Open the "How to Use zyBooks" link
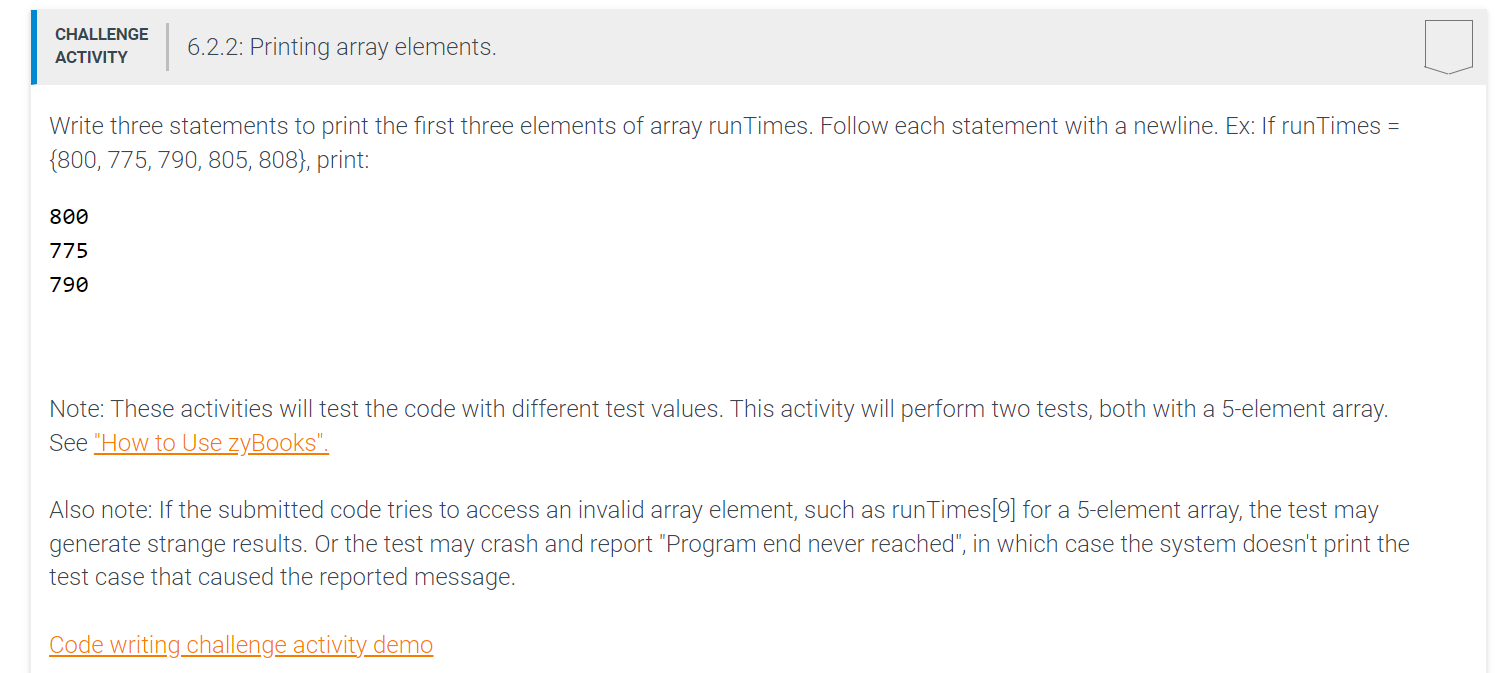1495x673 pixels. [x=210, y=443]
